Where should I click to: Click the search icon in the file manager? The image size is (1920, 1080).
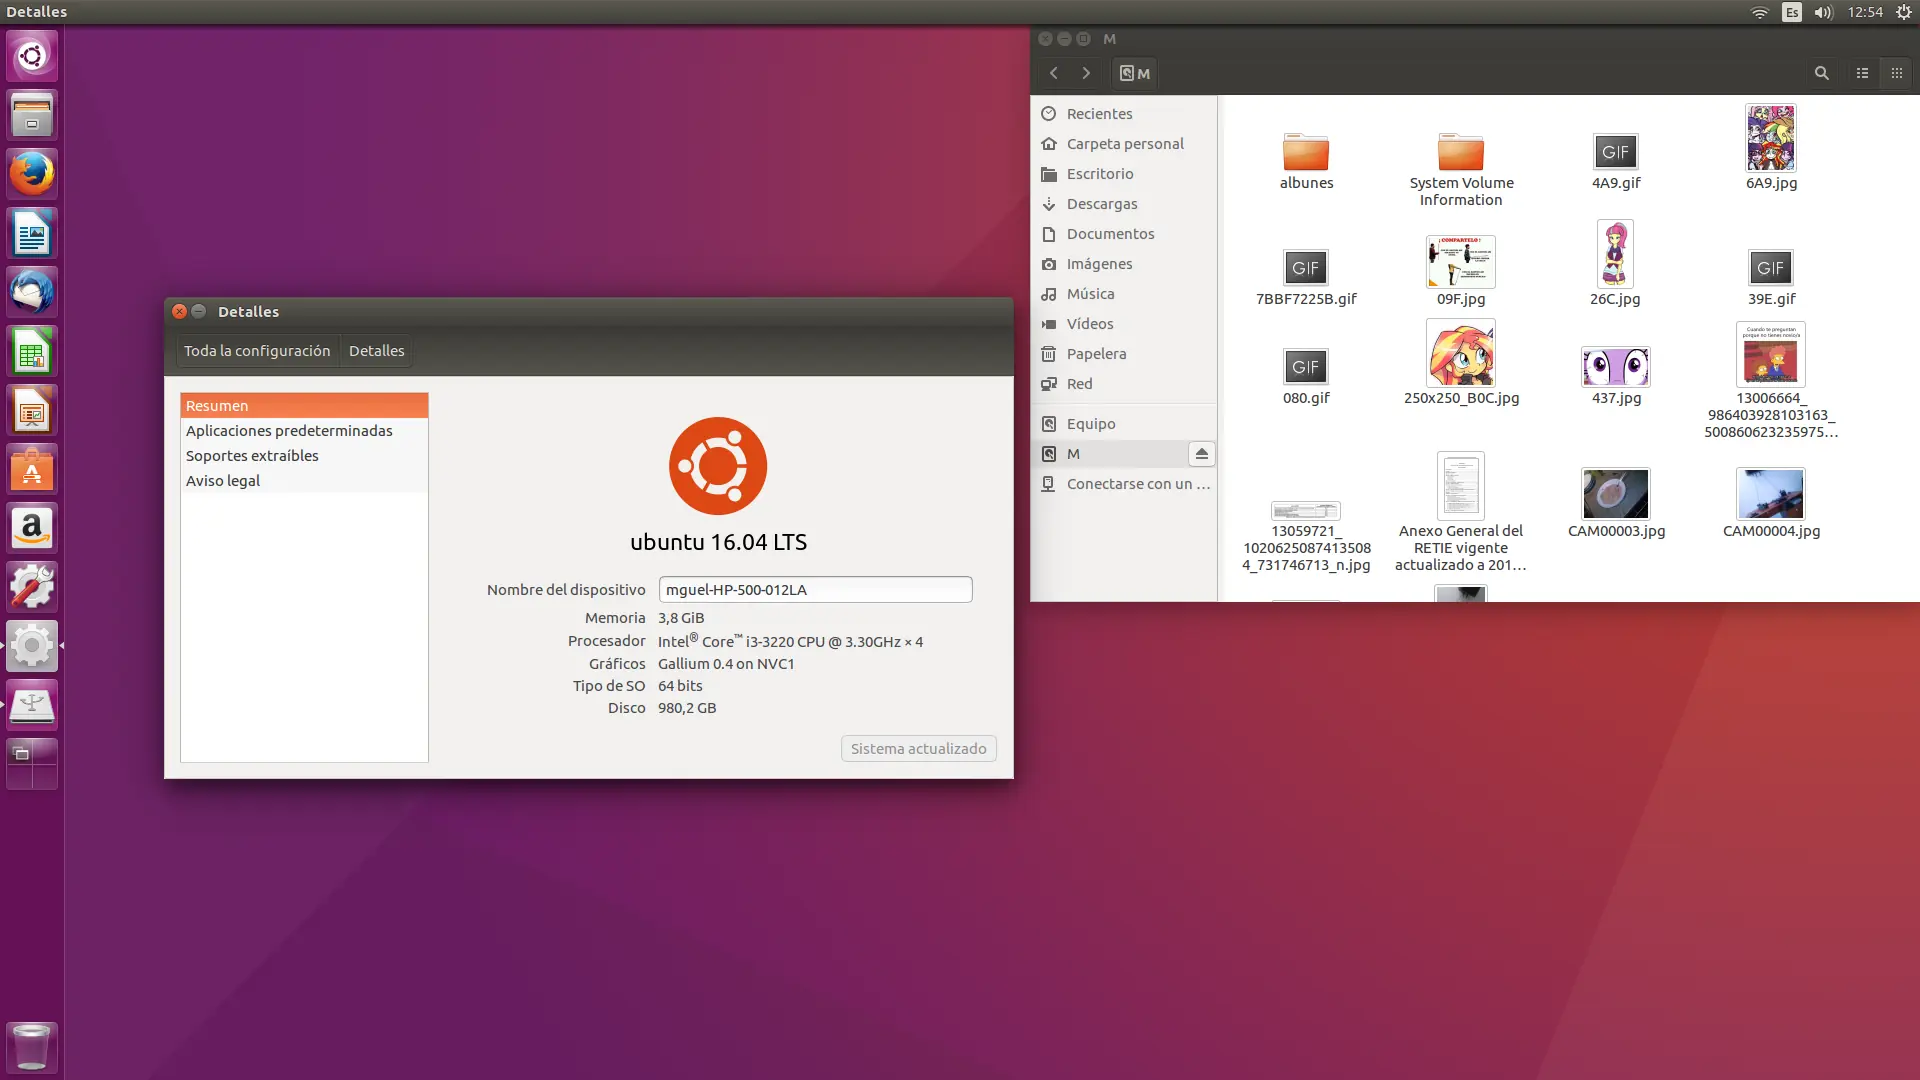pos(1820,72)
